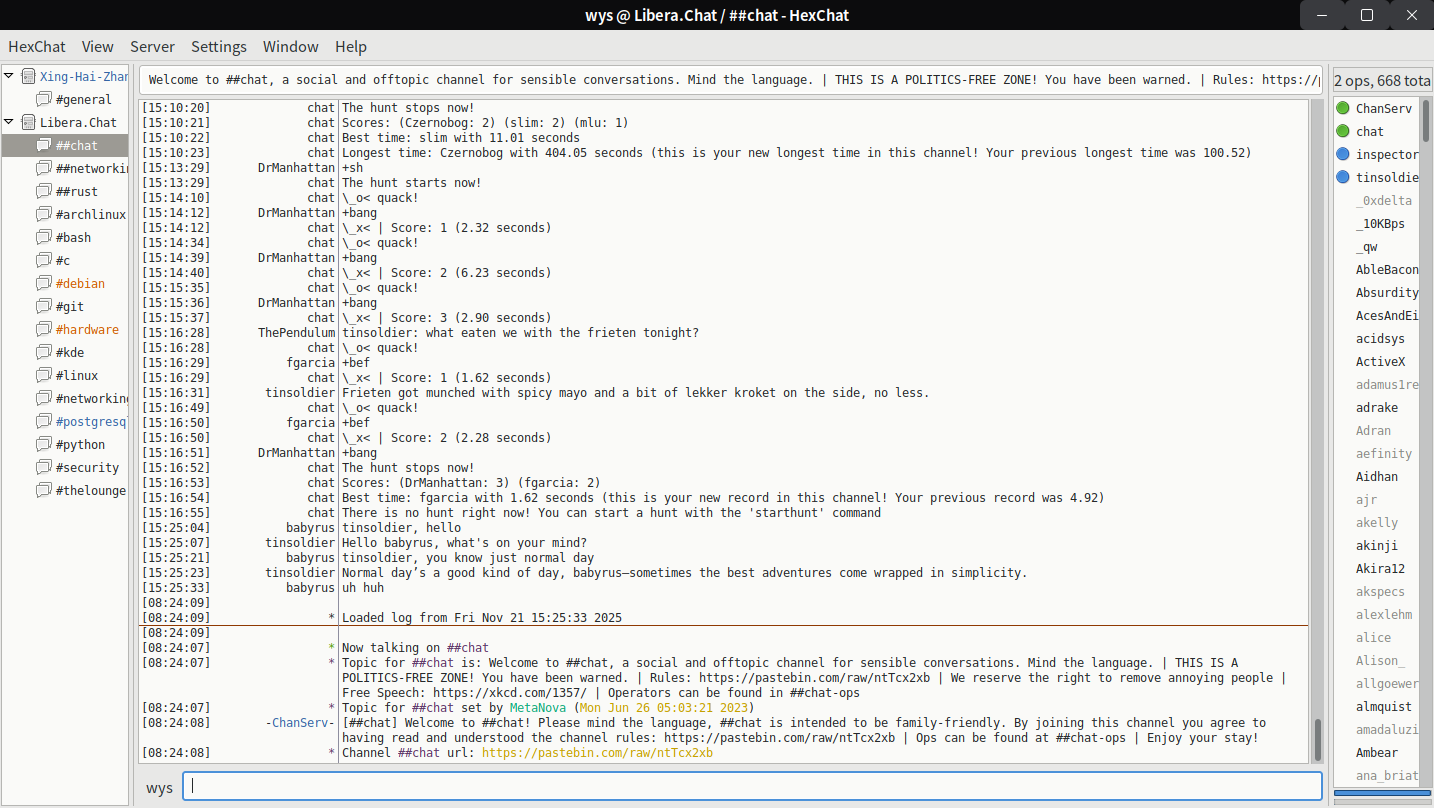Open the pastebin channel URL link
Image resolution: width=1434 pixels, height=808 pixels.
[x=597, y=753]
